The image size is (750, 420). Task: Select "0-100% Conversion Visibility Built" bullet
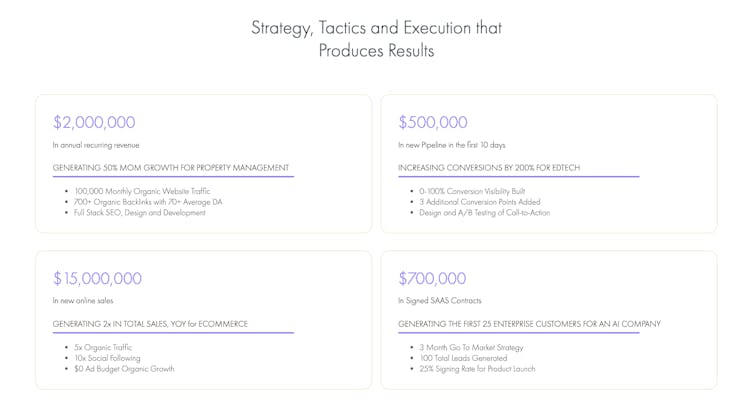click(x=472, y=191)
